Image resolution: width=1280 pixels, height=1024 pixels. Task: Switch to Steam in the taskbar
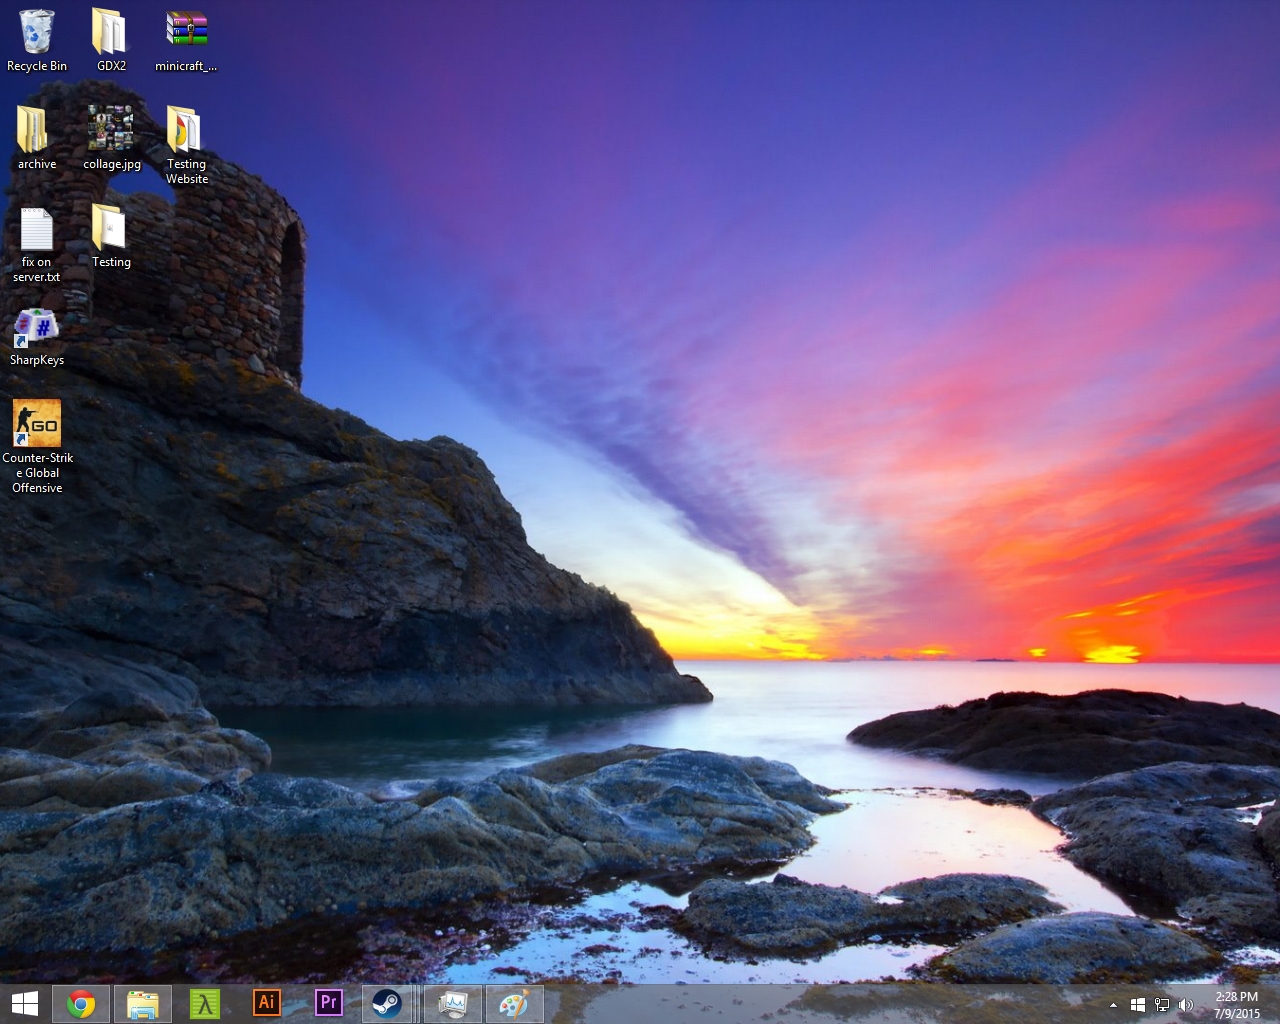tap(388, 1003)
